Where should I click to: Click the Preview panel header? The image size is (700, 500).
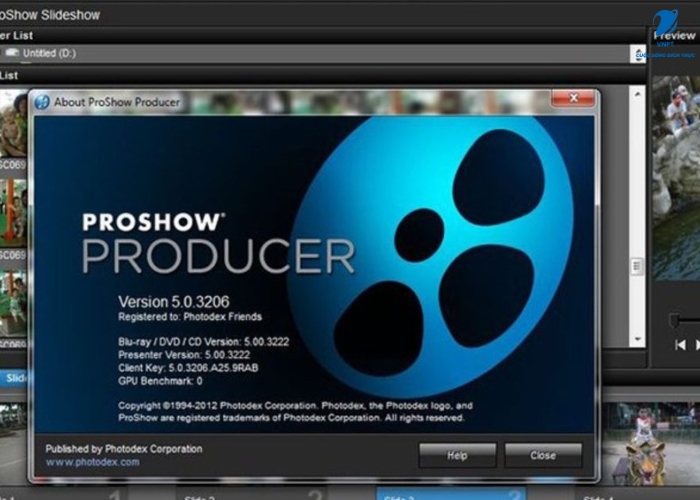pyautogui.click(x=675, y=36)
